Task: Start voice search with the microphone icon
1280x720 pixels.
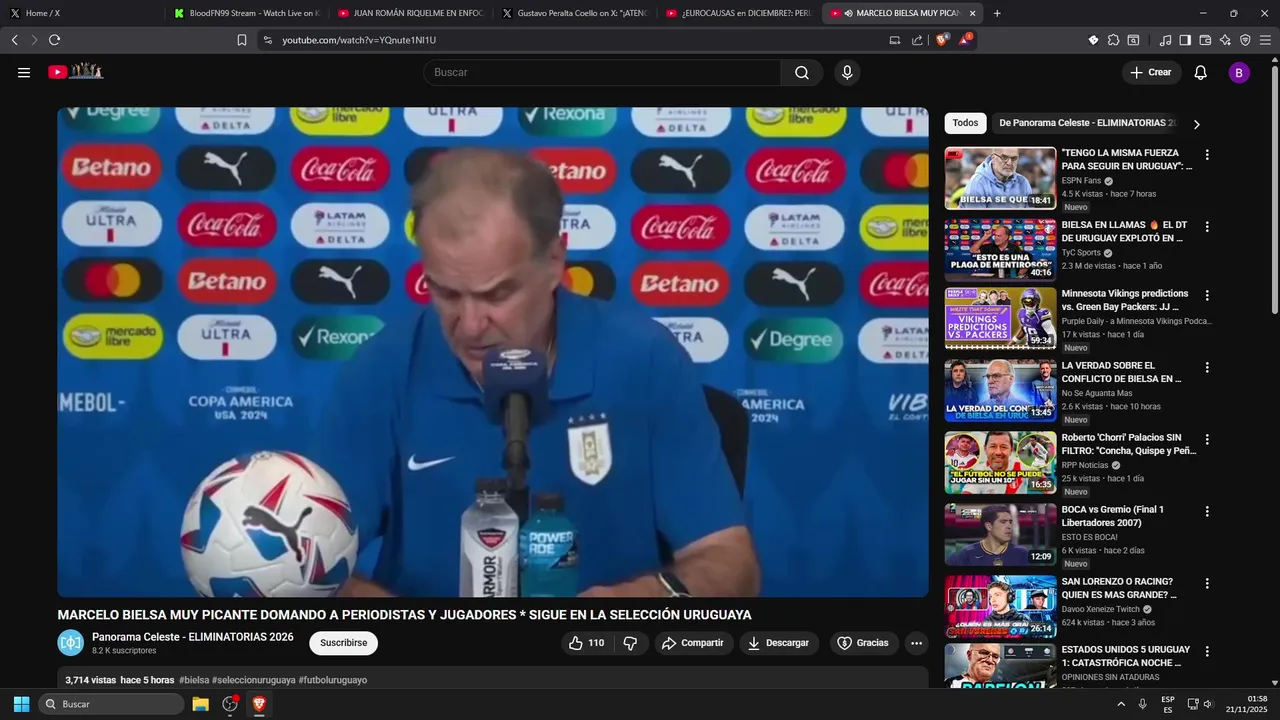Action: (847, 72)
